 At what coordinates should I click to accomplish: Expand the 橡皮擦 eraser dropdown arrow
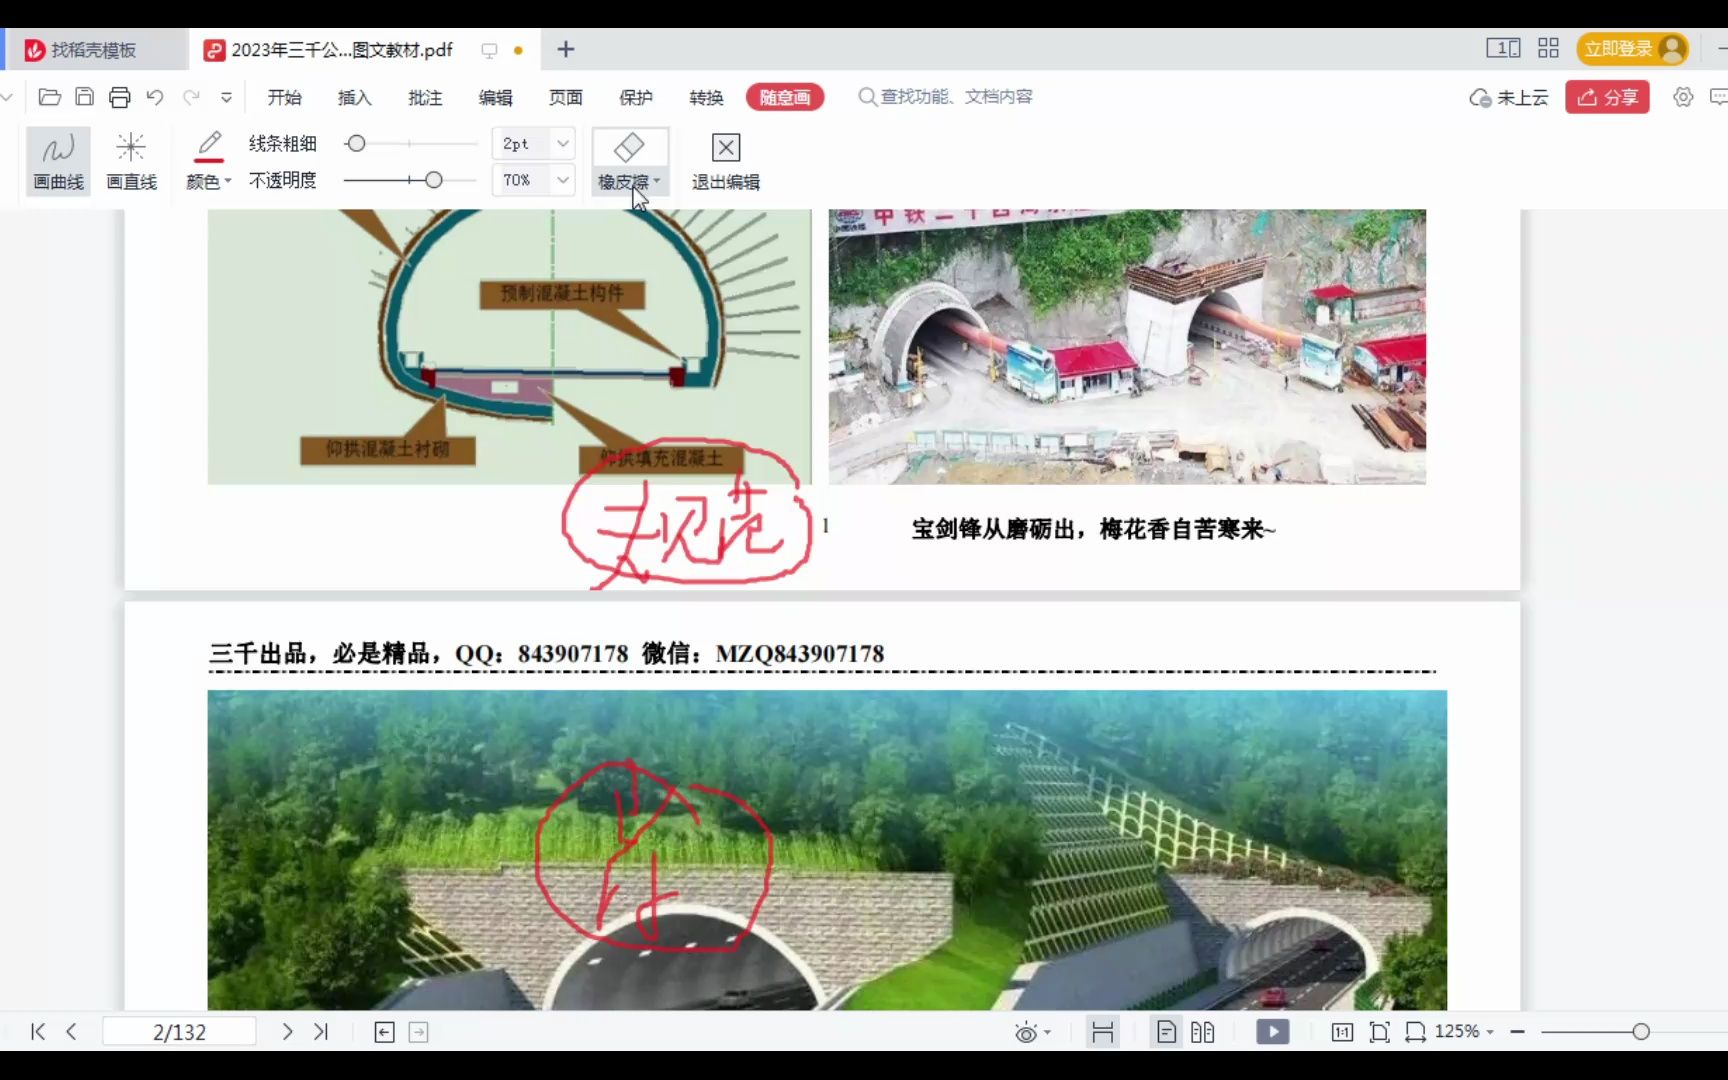(x=657, y=181)
